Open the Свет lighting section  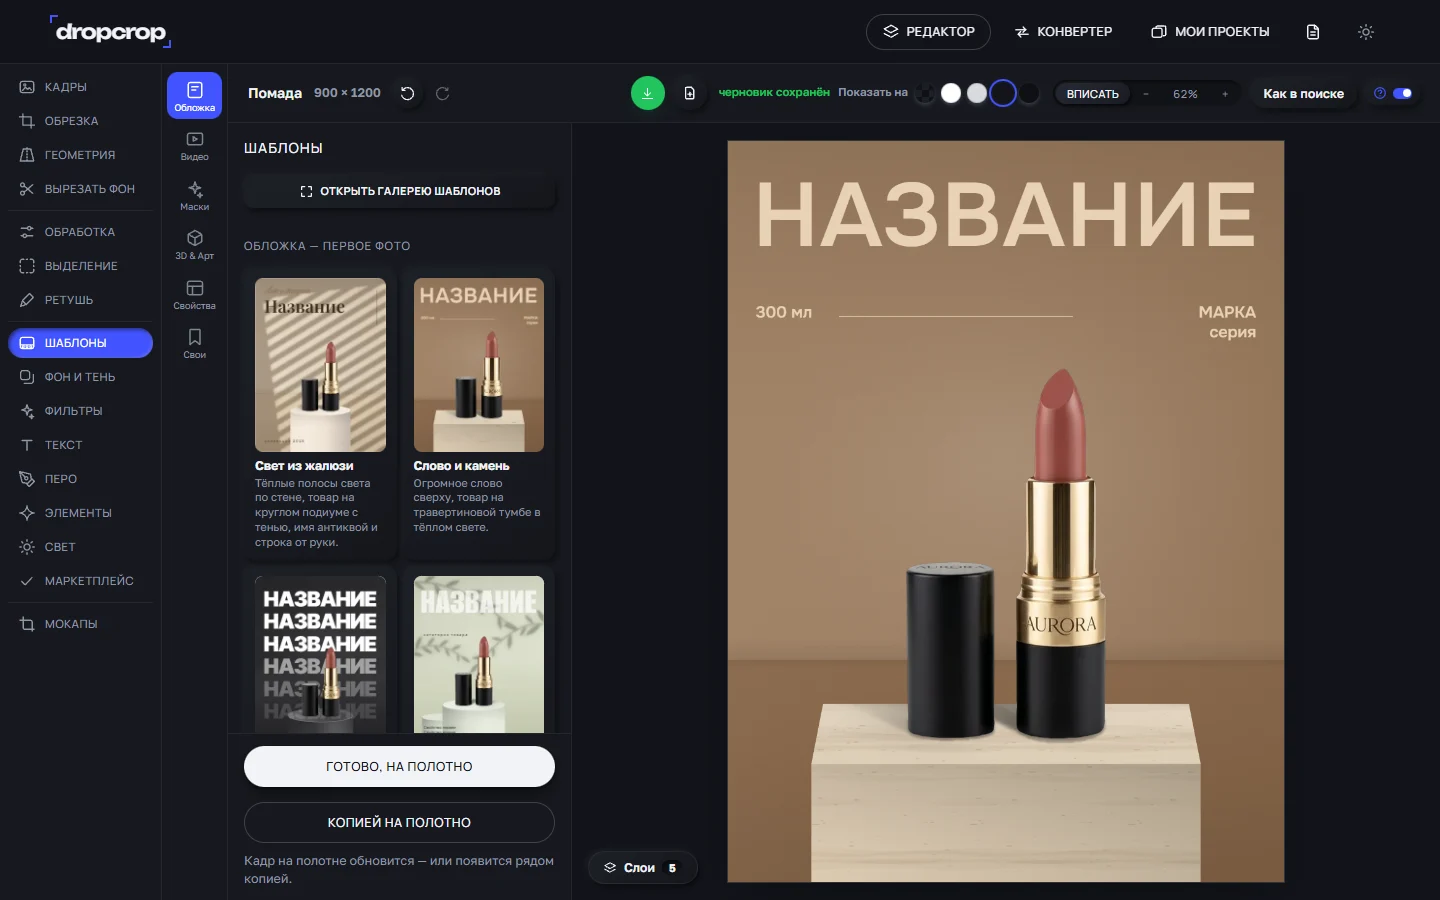coord(80,547)
